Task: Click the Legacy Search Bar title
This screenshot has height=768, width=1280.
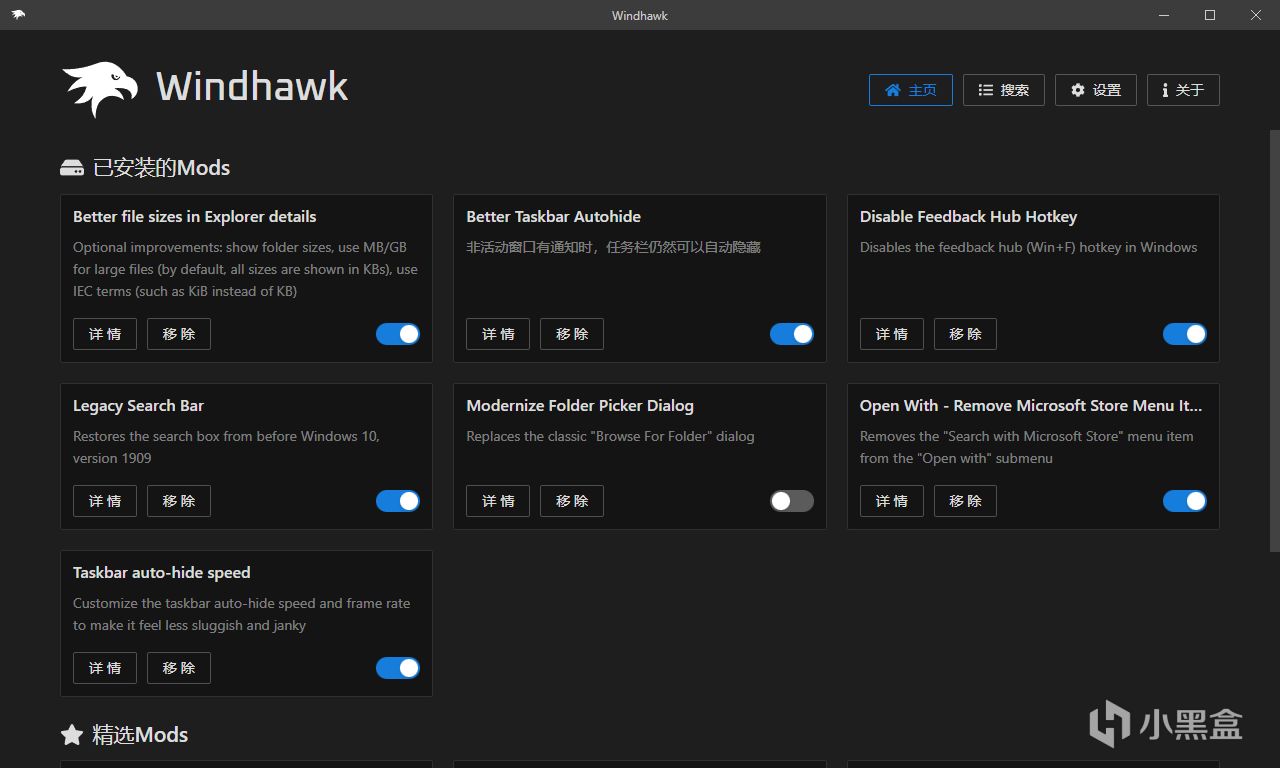Action: [x=138, y=406]
